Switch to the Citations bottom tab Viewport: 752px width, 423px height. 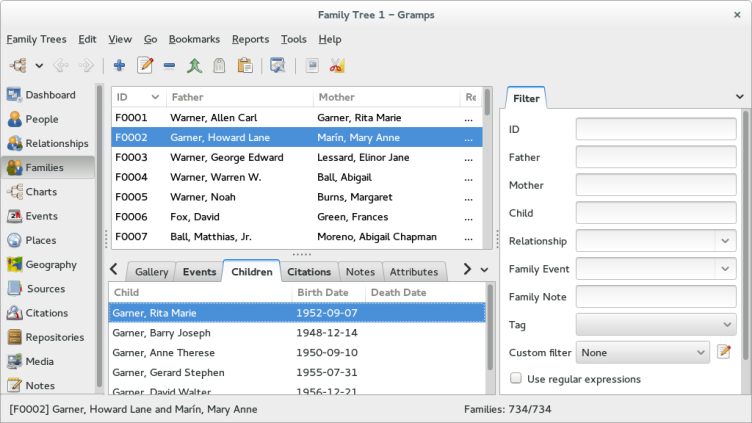pyautogui.click(x=309, y=272)
